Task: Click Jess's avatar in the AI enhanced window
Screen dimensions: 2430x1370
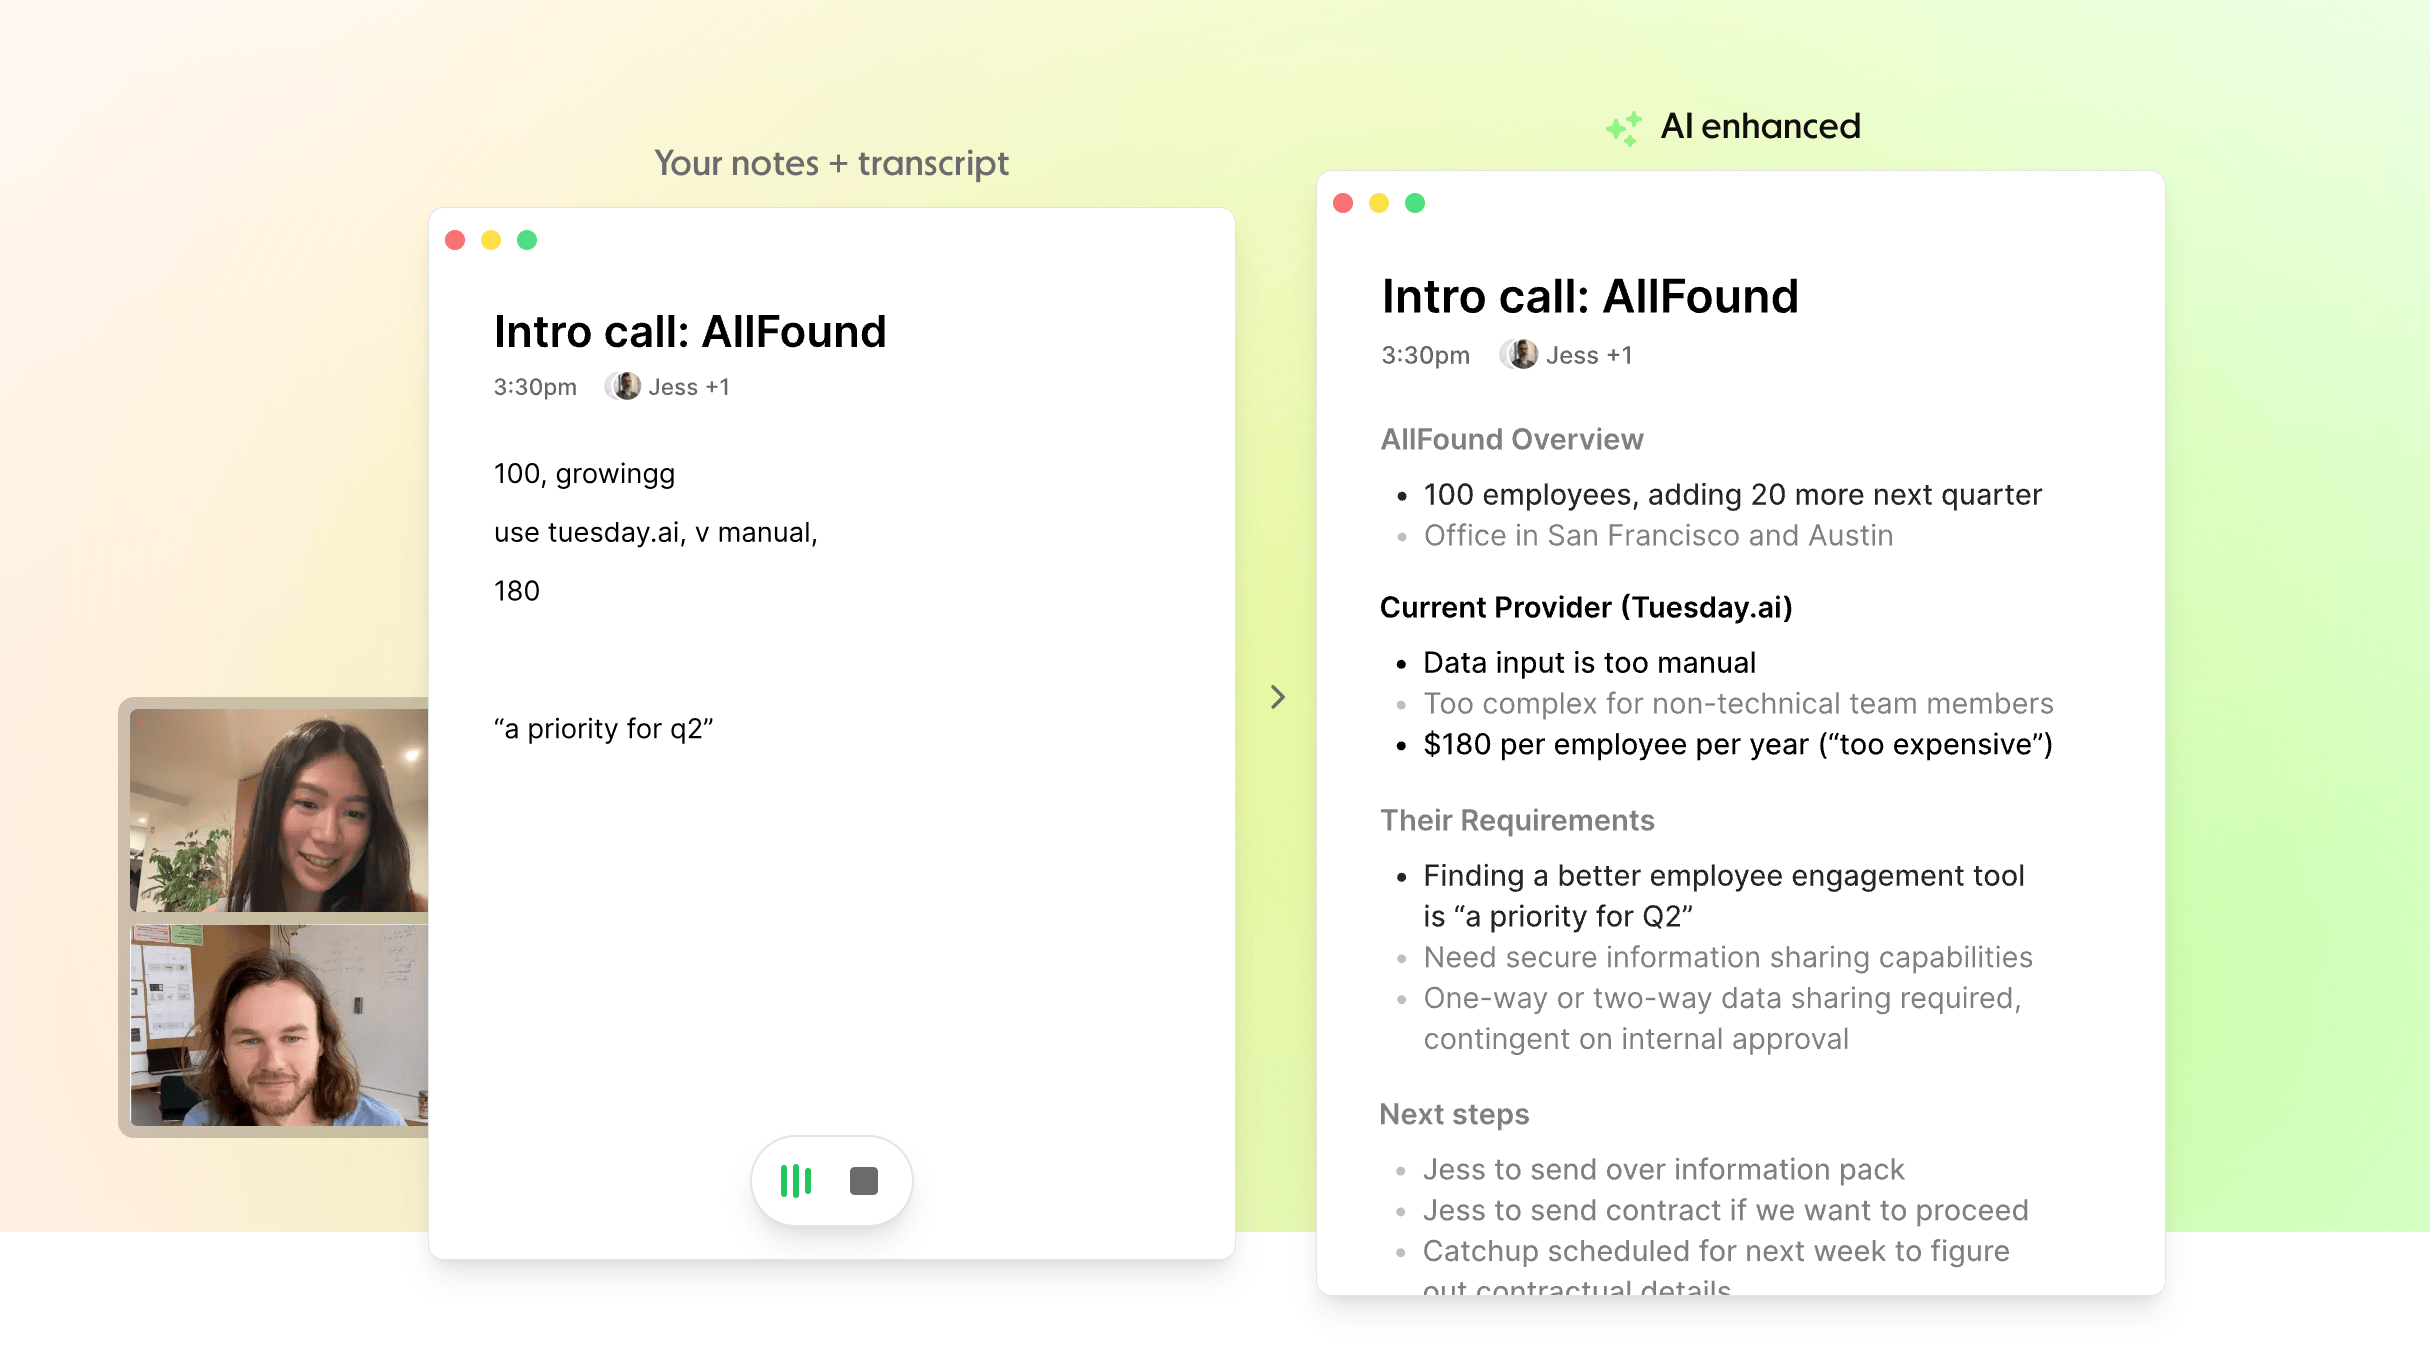Action: [1521, 355]
